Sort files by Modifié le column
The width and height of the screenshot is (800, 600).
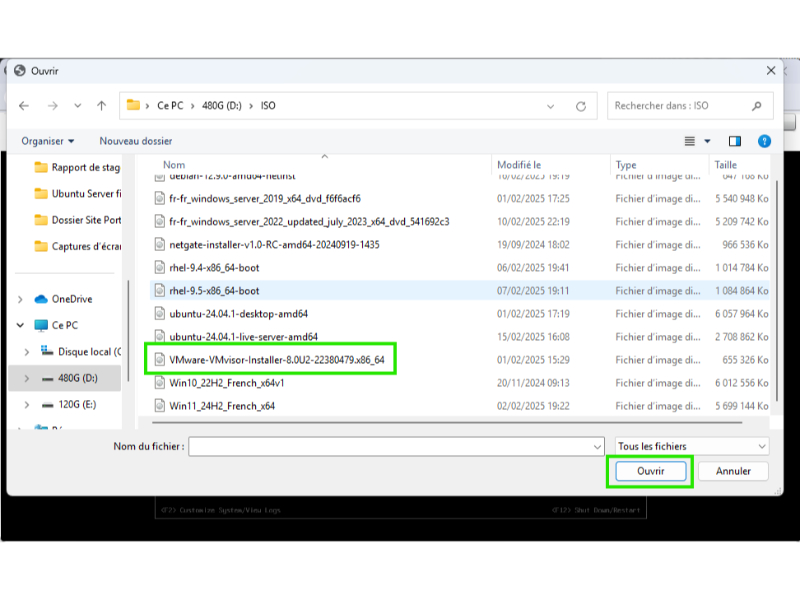coord(520,165)
